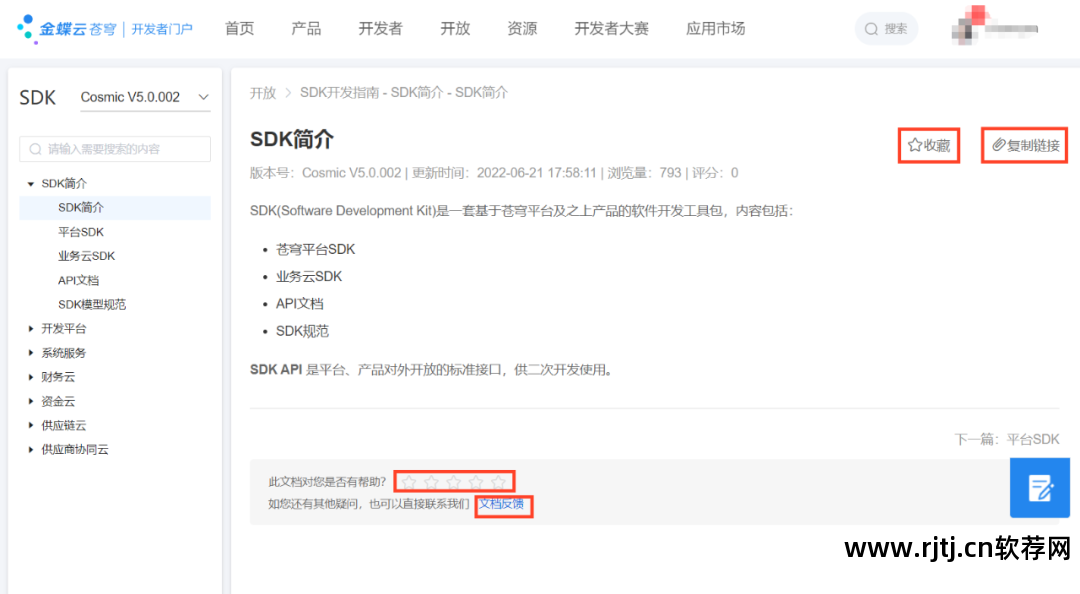
Task: Click the blurred username next to avatar
Action: pos(1014,29)
